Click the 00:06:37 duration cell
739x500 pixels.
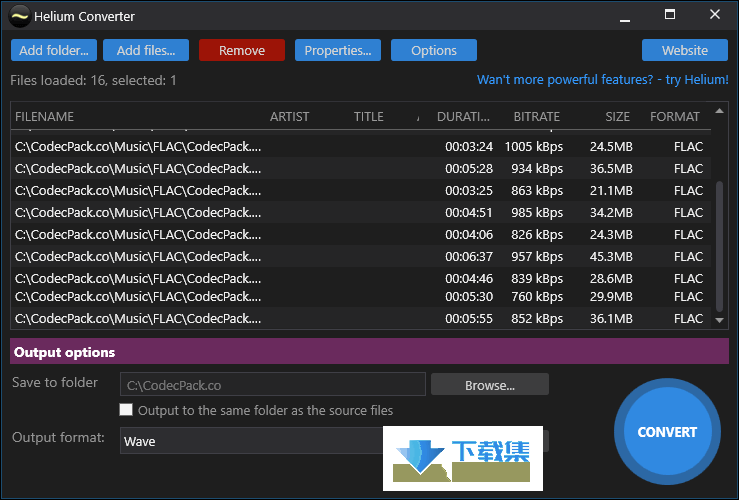point(469,256)
